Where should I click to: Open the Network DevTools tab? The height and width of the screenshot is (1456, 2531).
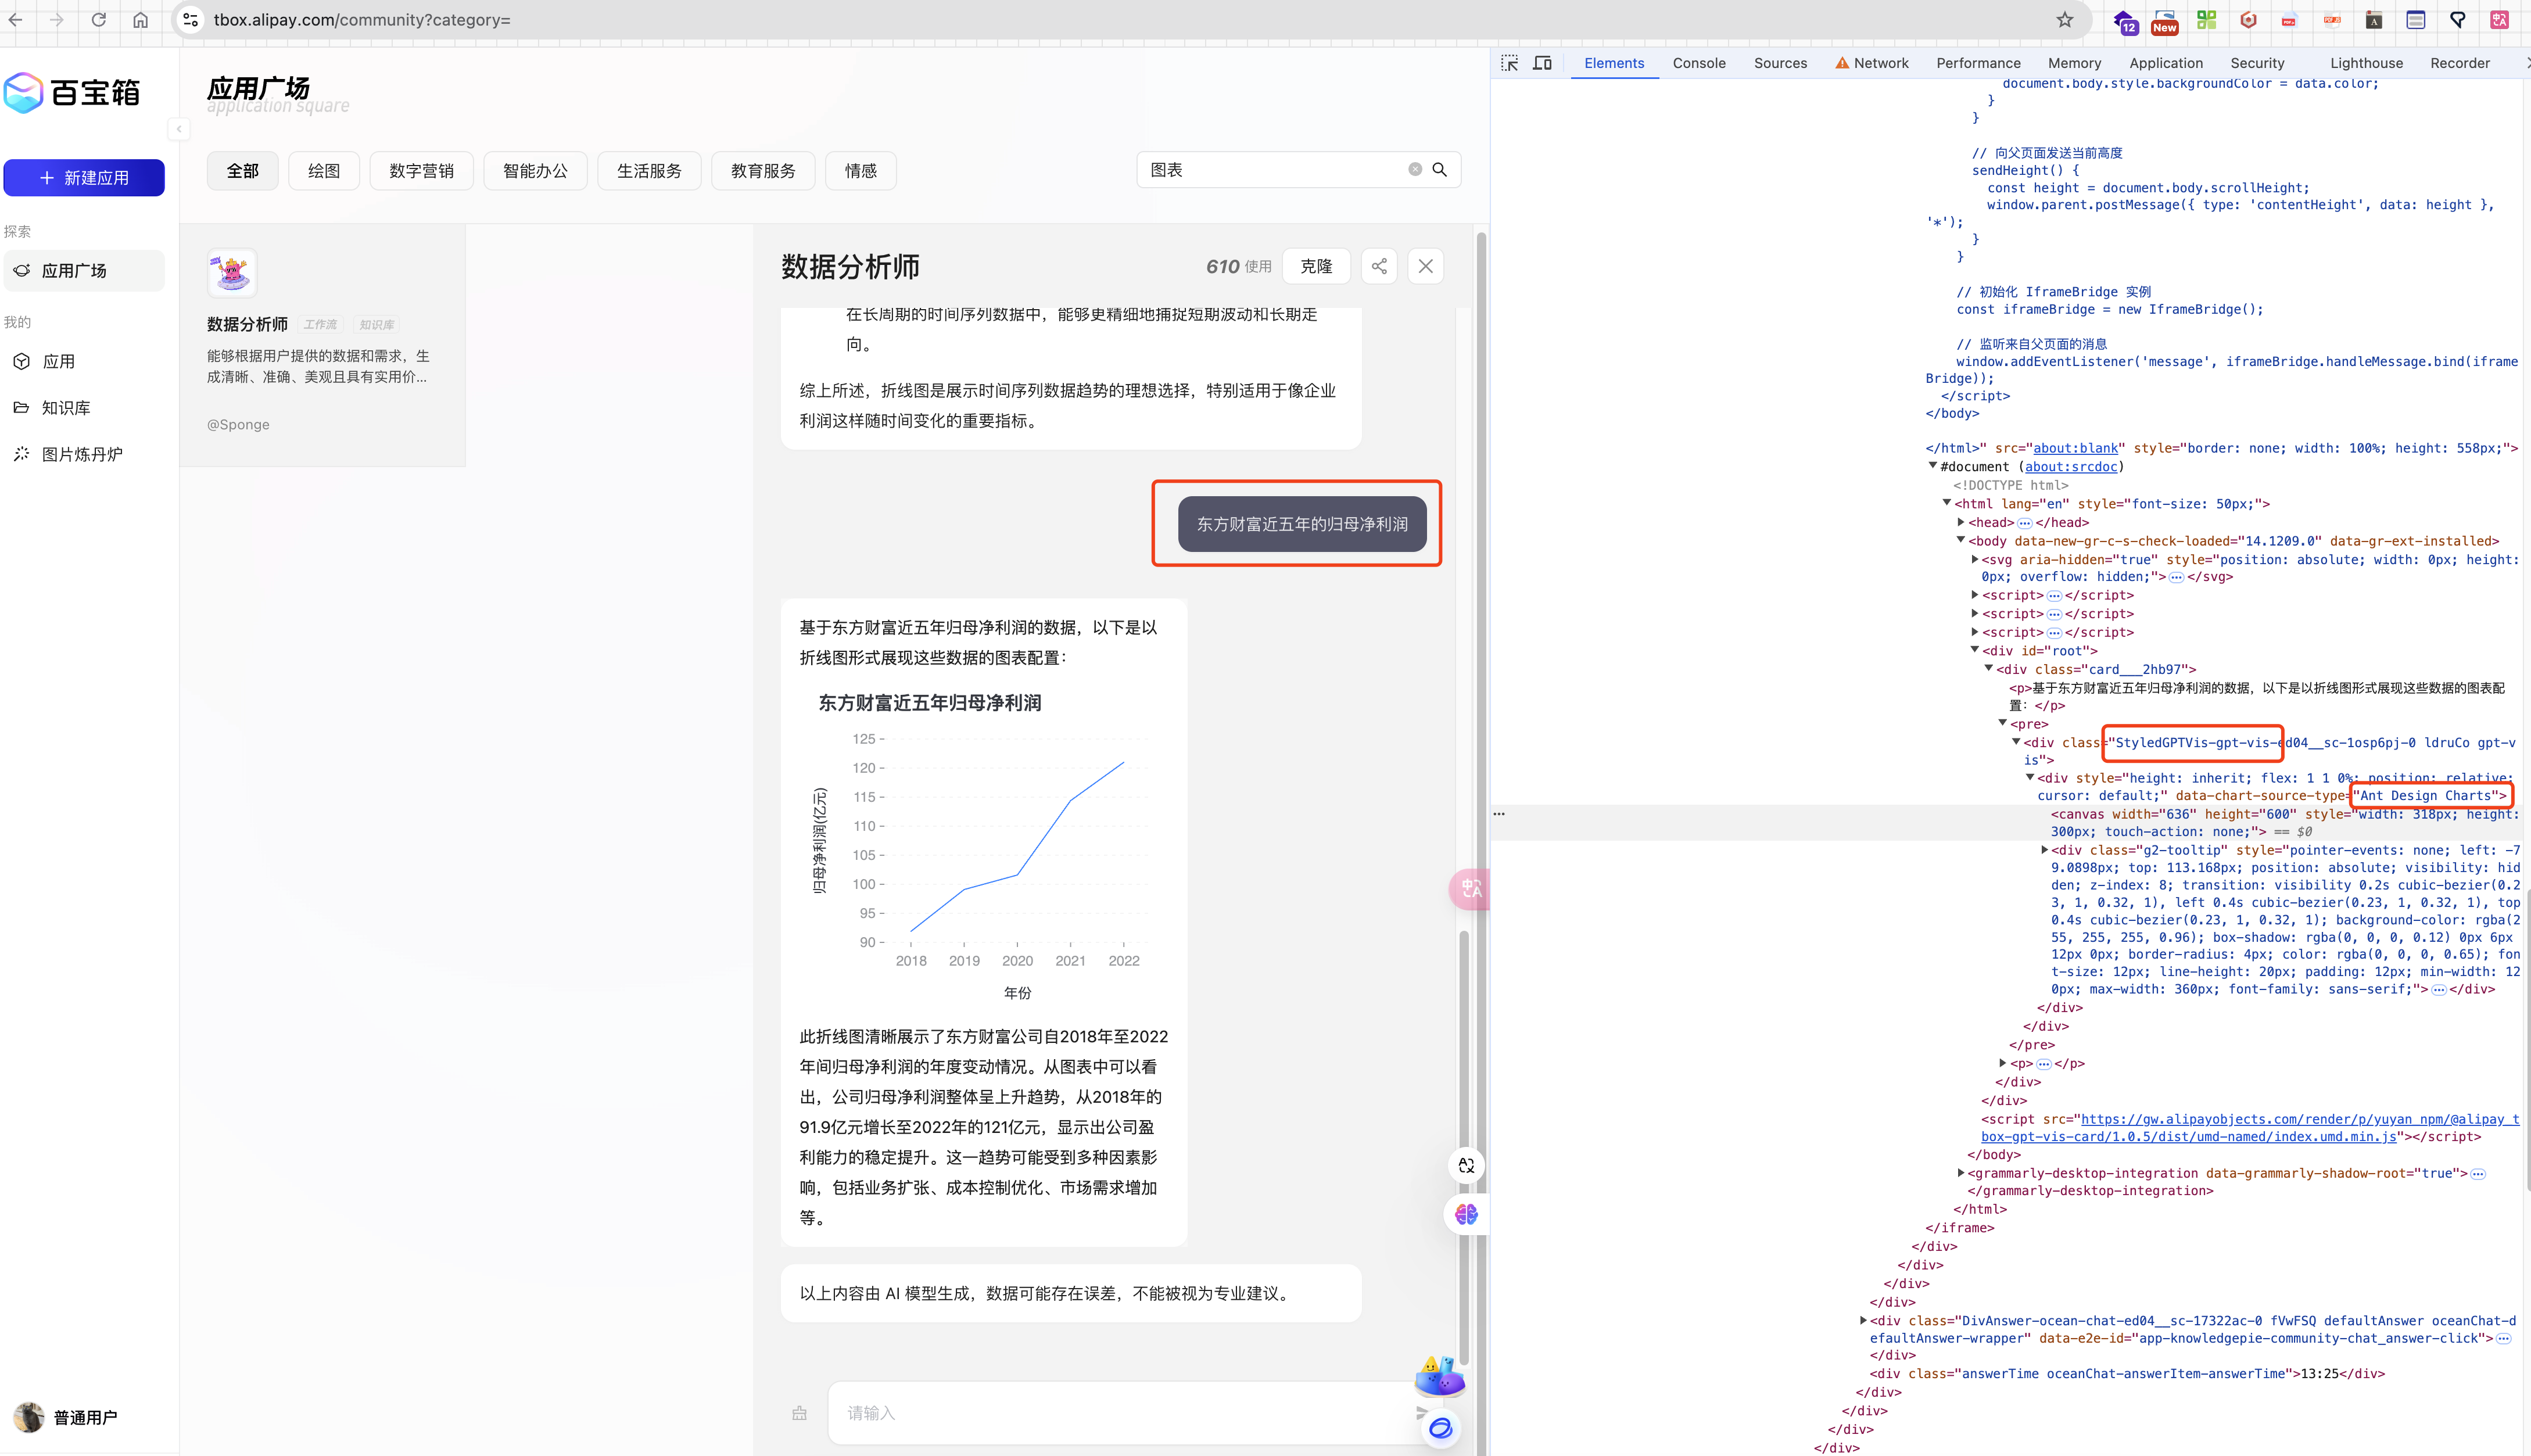(x=1880, y=63)
